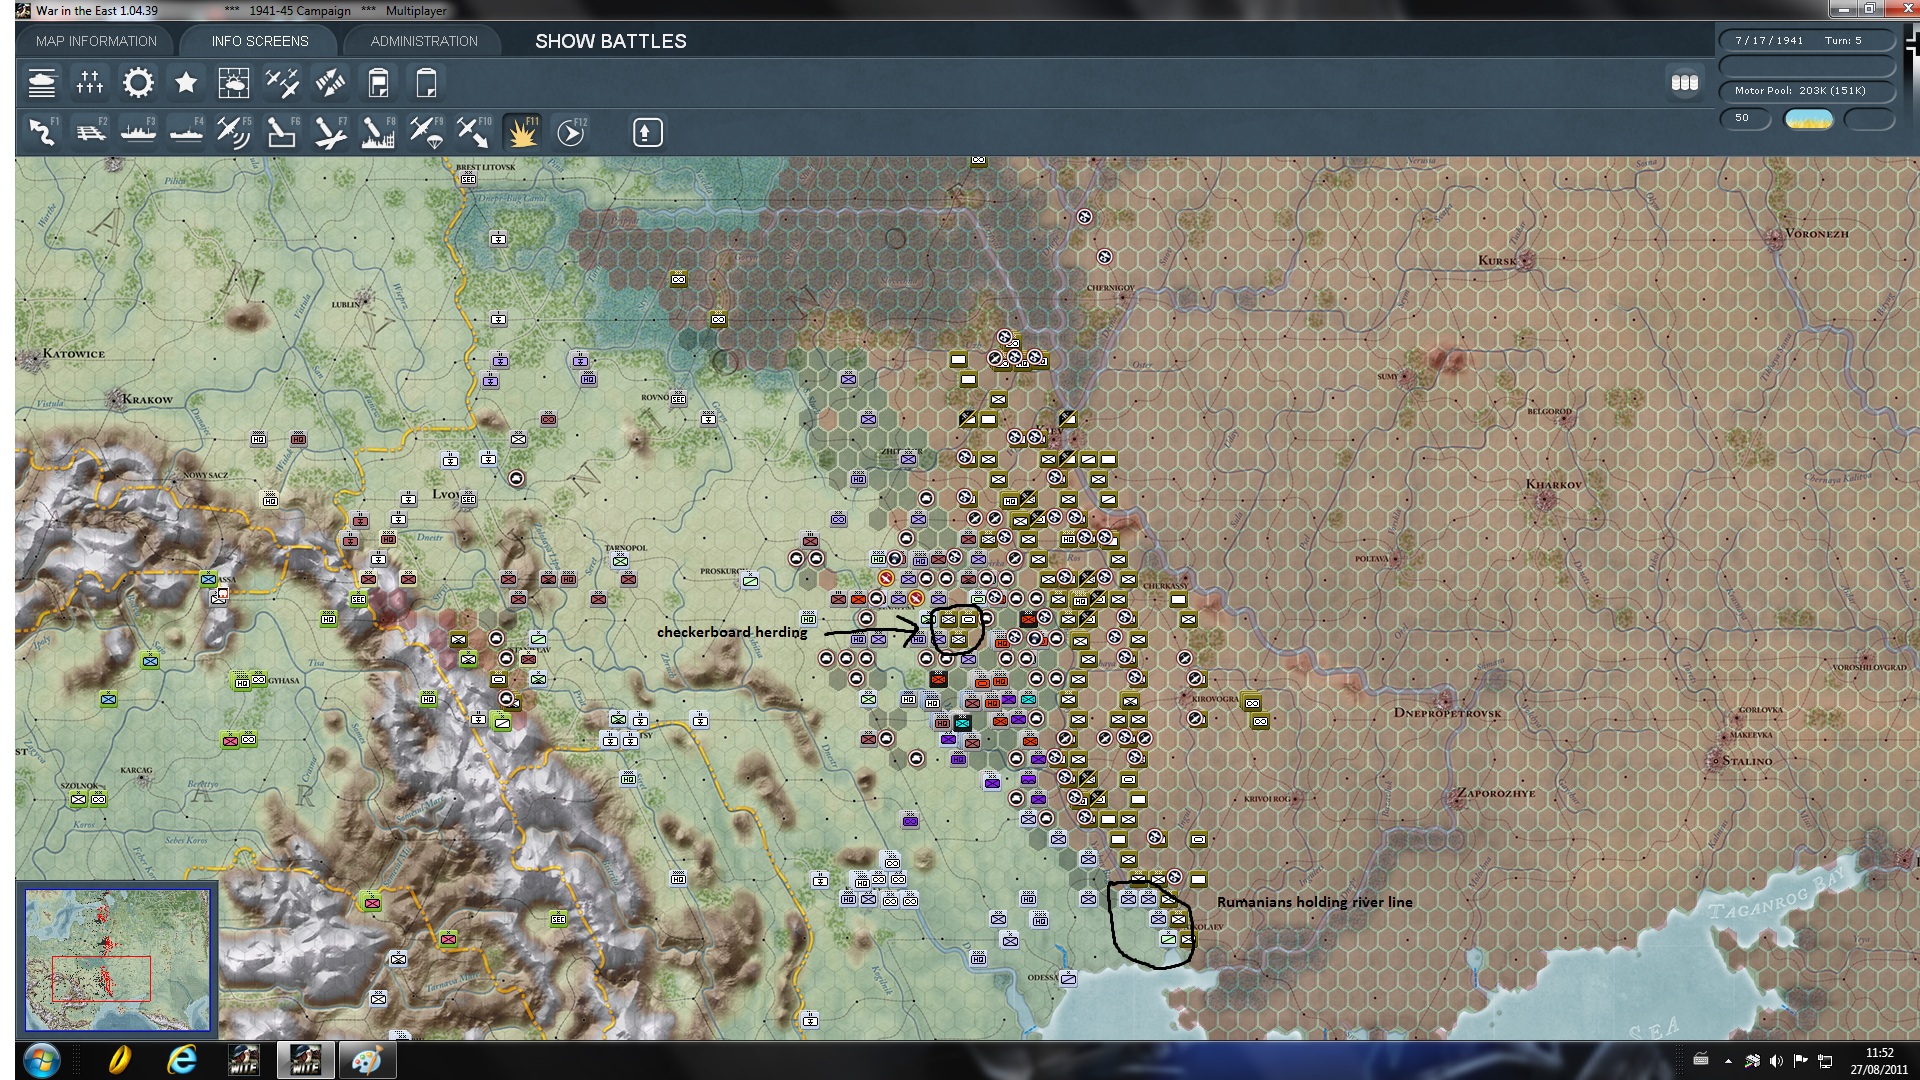Image resolution: width=1920 pixels, height=1080 pixels.
Task: Open Internet Explorer from taskbar
Action: click(181, 1060)
